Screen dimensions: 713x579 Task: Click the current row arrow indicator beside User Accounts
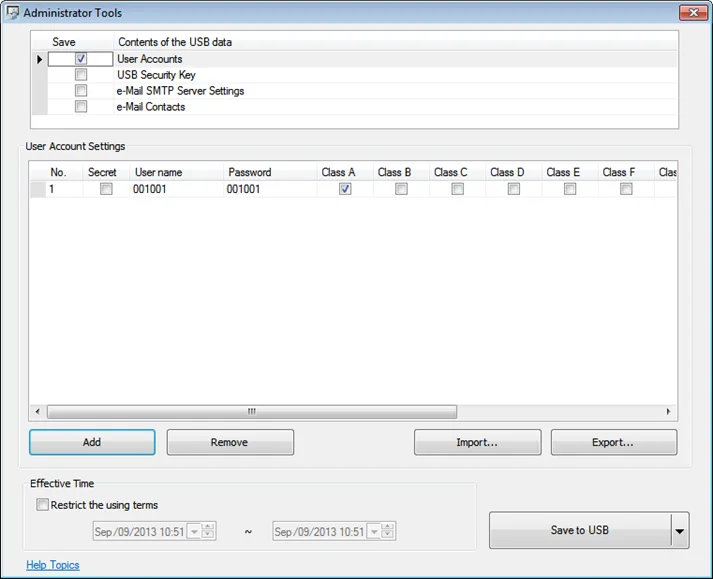40,59
